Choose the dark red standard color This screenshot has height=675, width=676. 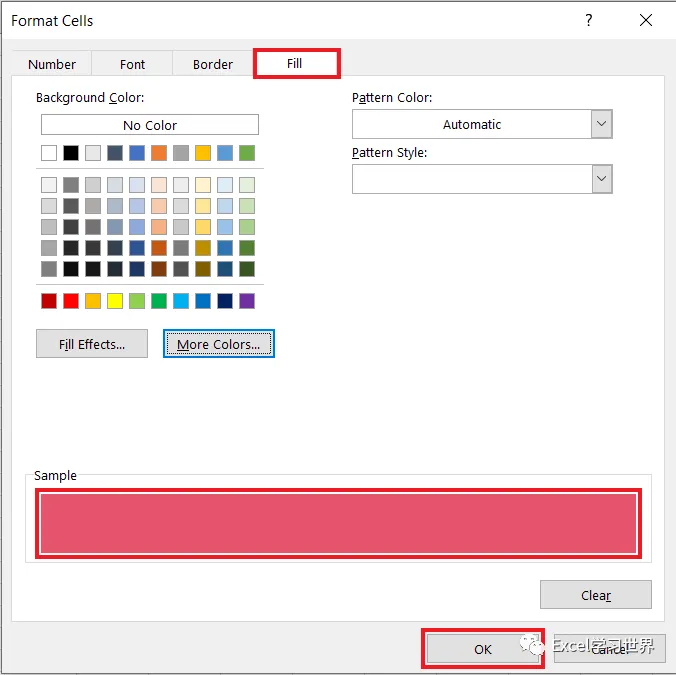point(49,301)
